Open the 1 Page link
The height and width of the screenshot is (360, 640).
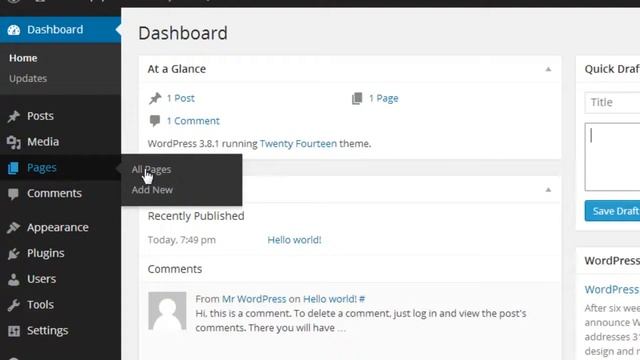[384, 98]
